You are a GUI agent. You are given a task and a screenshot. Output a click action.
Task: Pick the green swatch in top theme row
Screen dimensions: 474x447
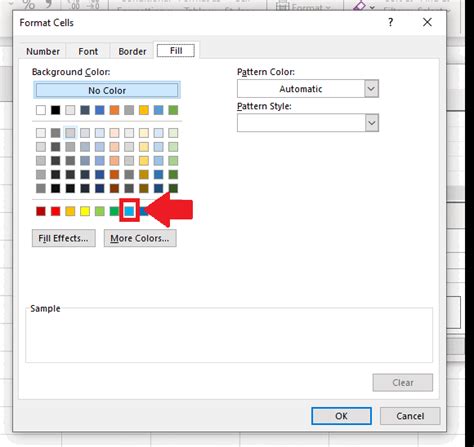(173, 110)
